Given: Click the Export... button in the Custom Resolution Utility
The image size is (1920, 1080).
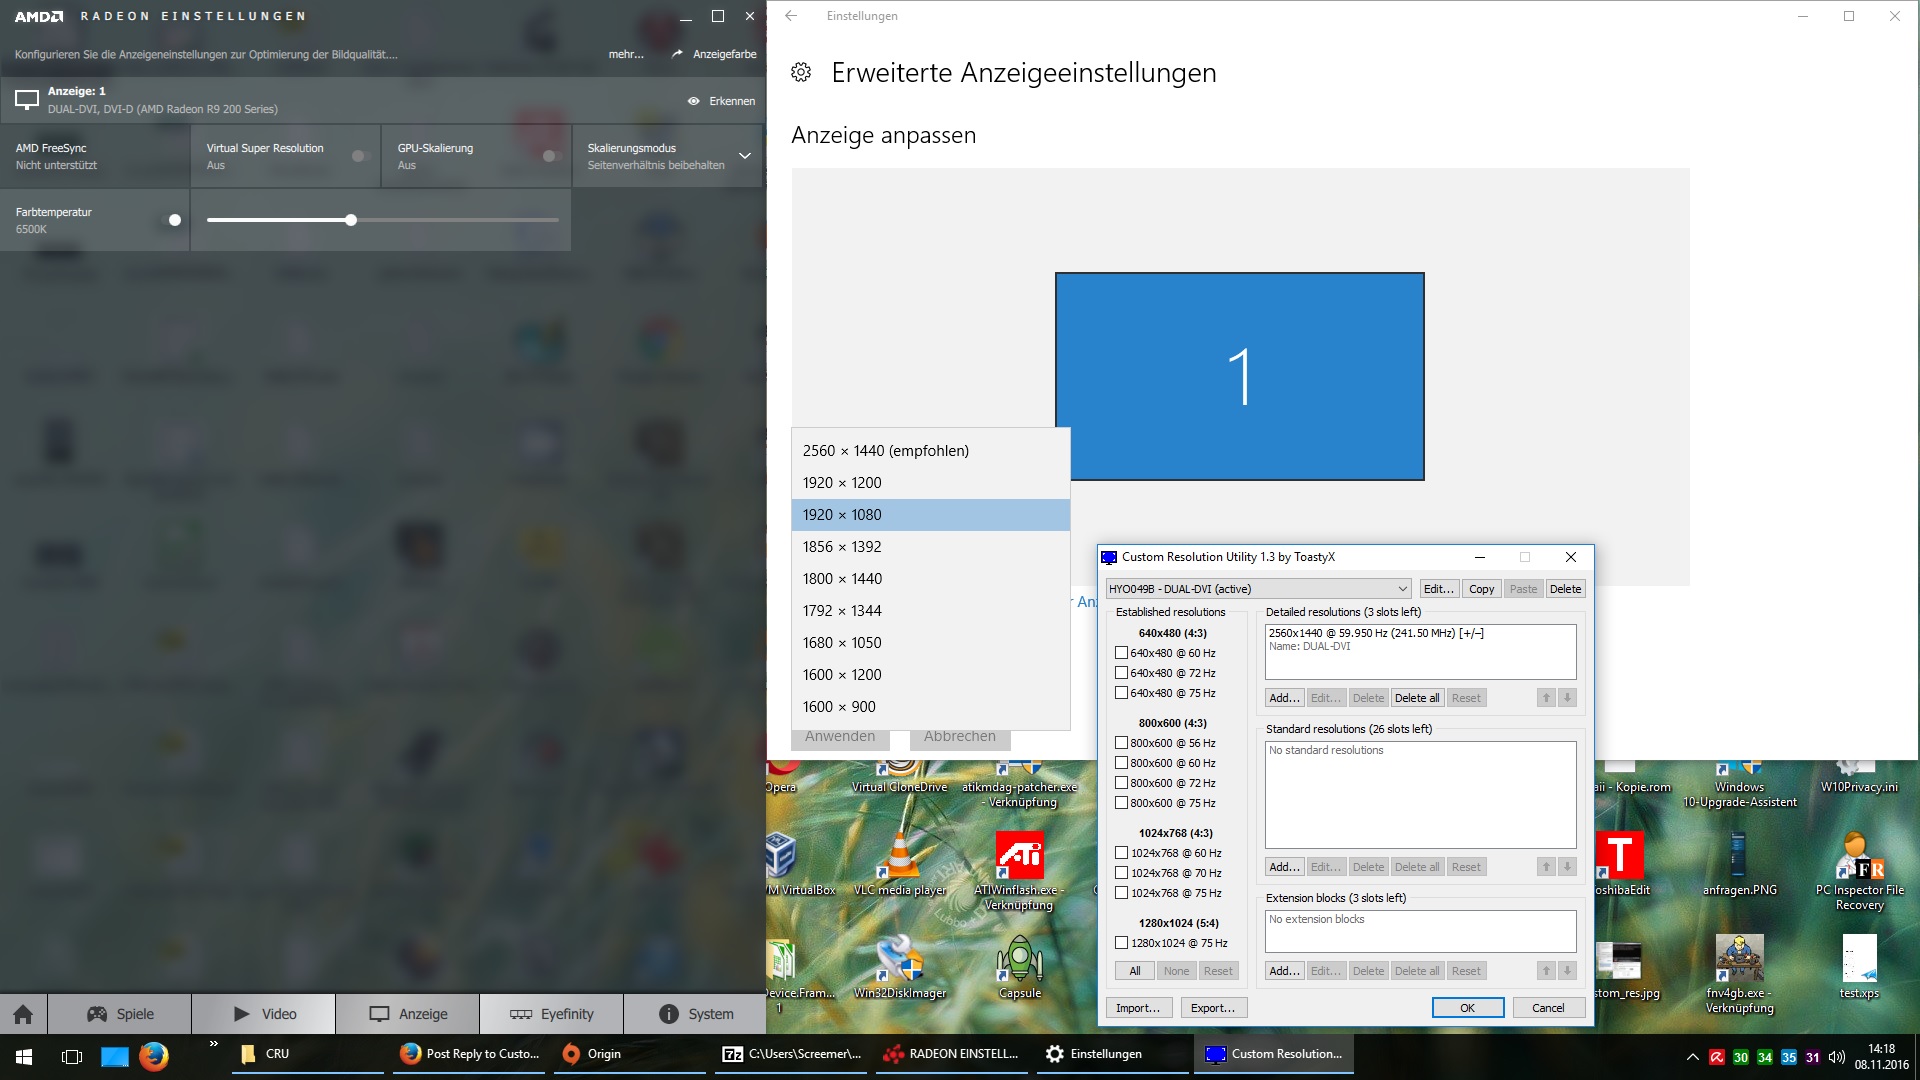Looking at the screenshot, I should [x=1213, y=1008].
